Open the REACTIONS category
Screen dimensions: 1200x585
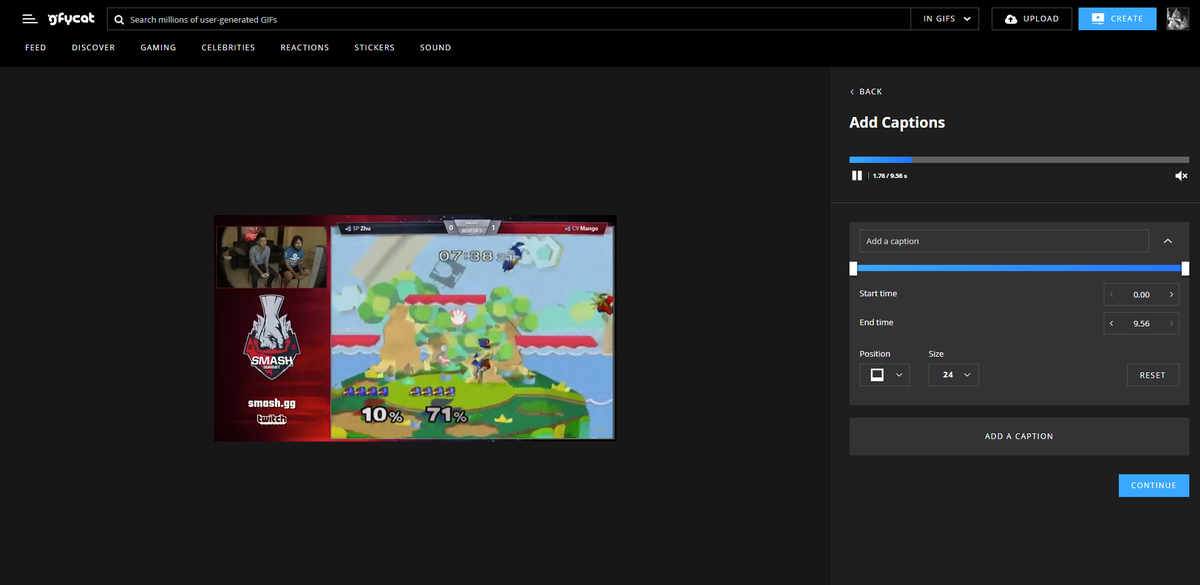[304, 47]
